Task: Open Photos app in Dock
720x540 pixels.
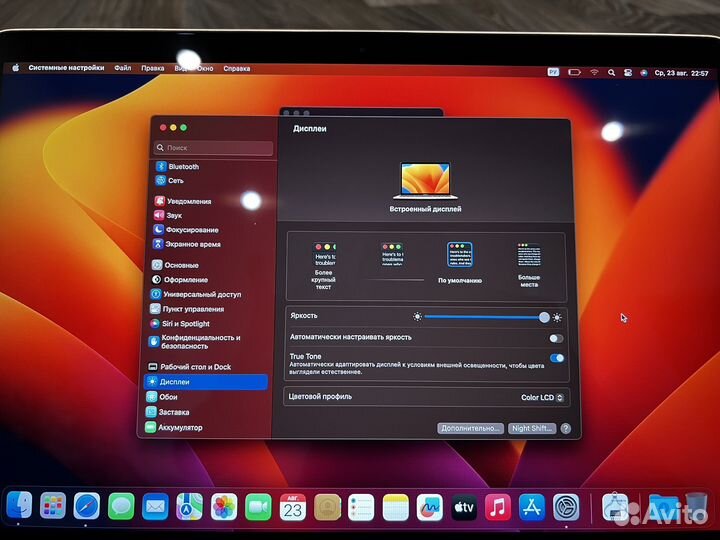Action: (224, 507)
